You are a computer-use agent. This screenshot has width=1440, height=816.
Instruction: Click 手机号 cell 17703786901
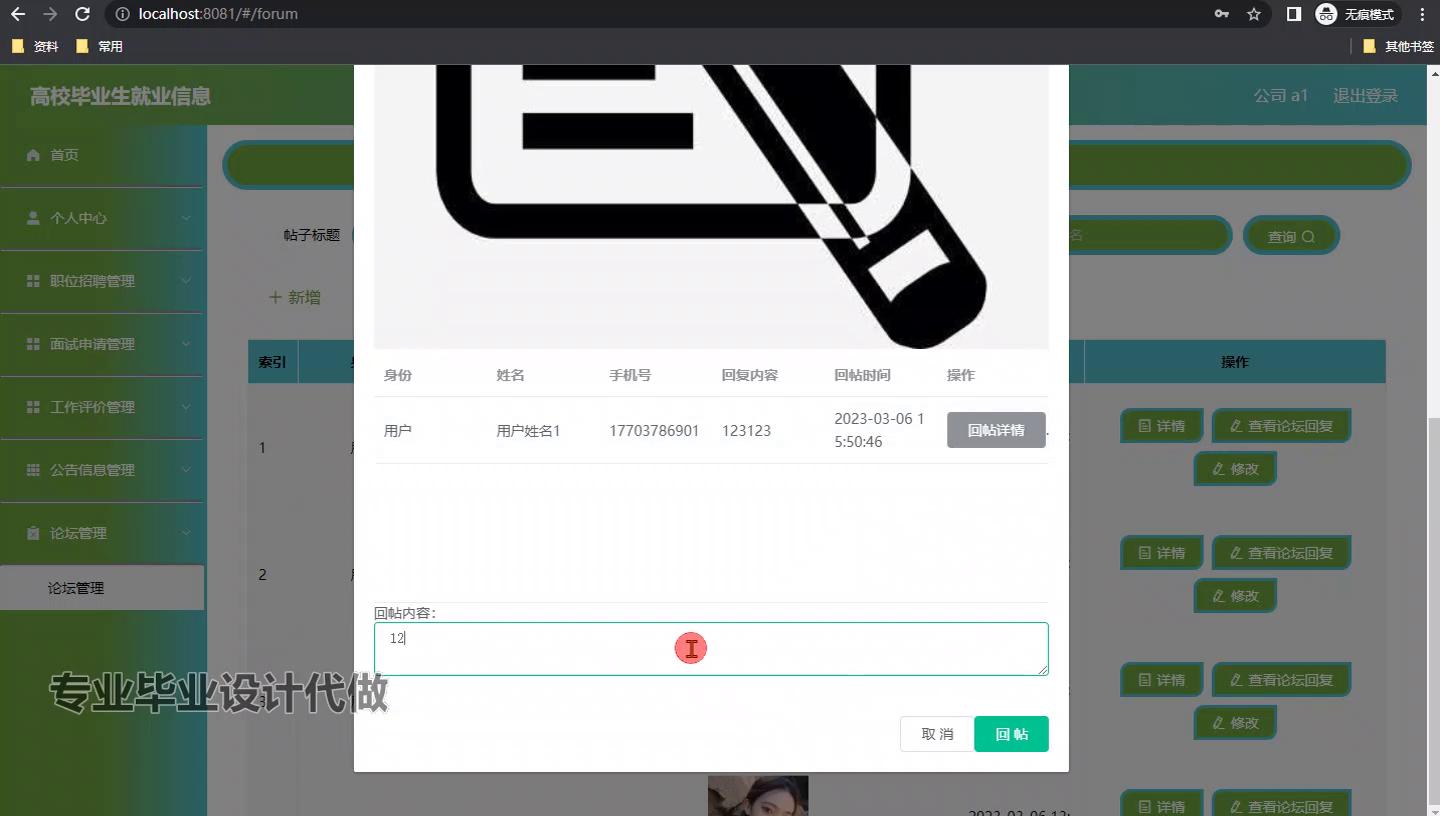click(x=654, y=431)
